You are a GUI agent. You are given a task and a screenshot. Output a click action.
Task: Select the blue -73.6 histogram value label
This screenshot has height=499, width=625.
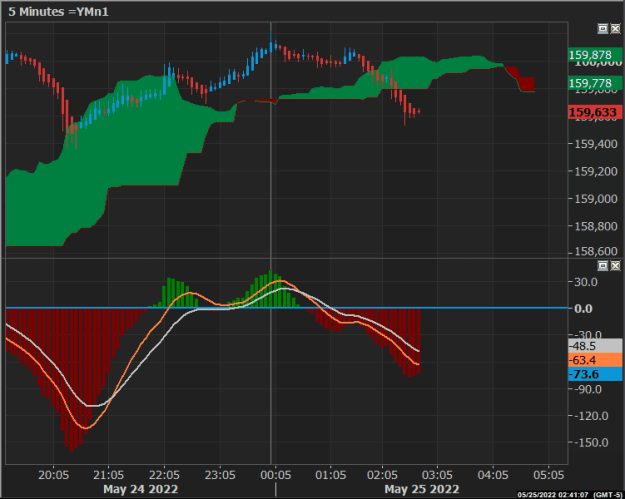tap(595, 374)
